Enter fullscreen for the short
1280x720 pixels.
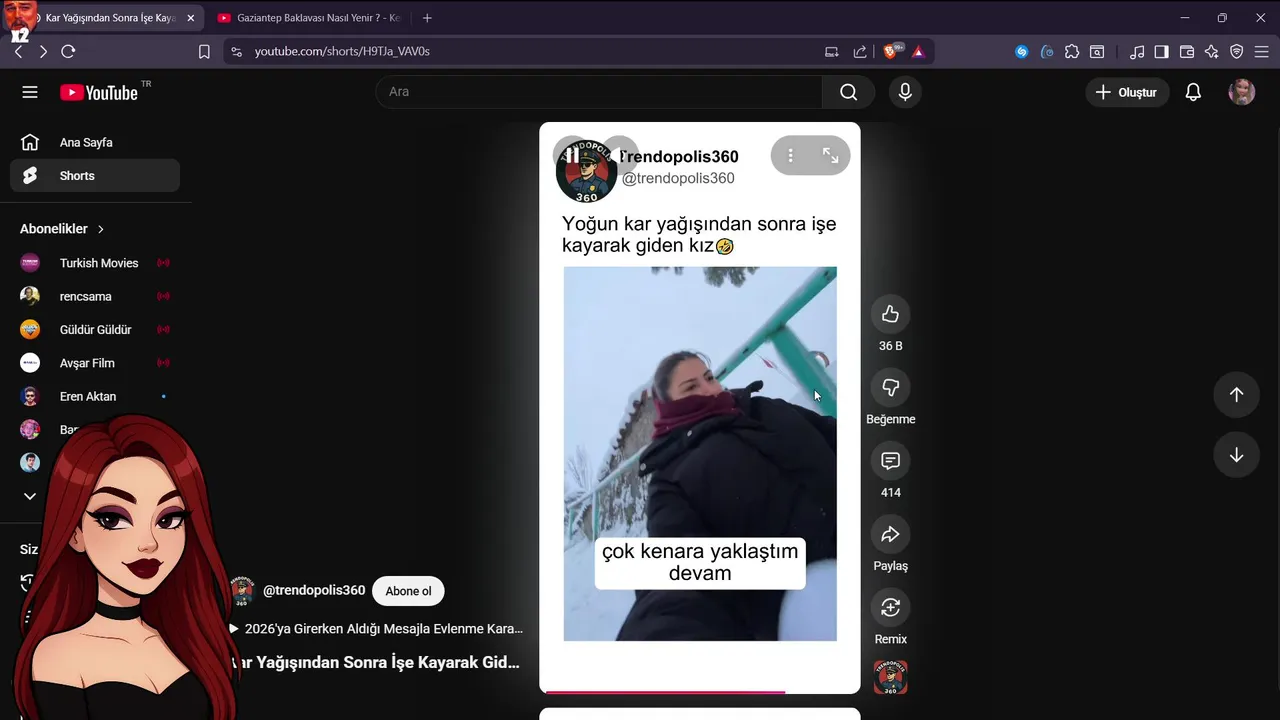[x=831, y=155]
